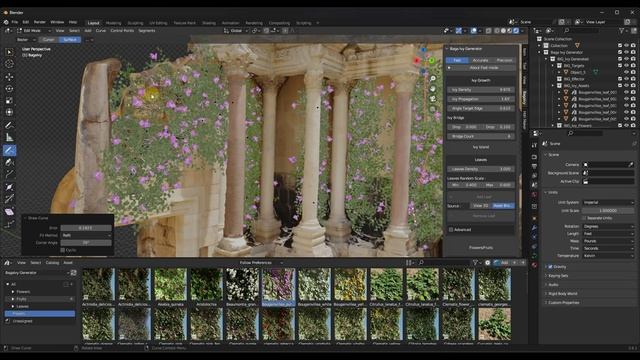Toggle eye visibility for Object_5
The width and height of the screenshot is (640, 360).
point(627,72)
